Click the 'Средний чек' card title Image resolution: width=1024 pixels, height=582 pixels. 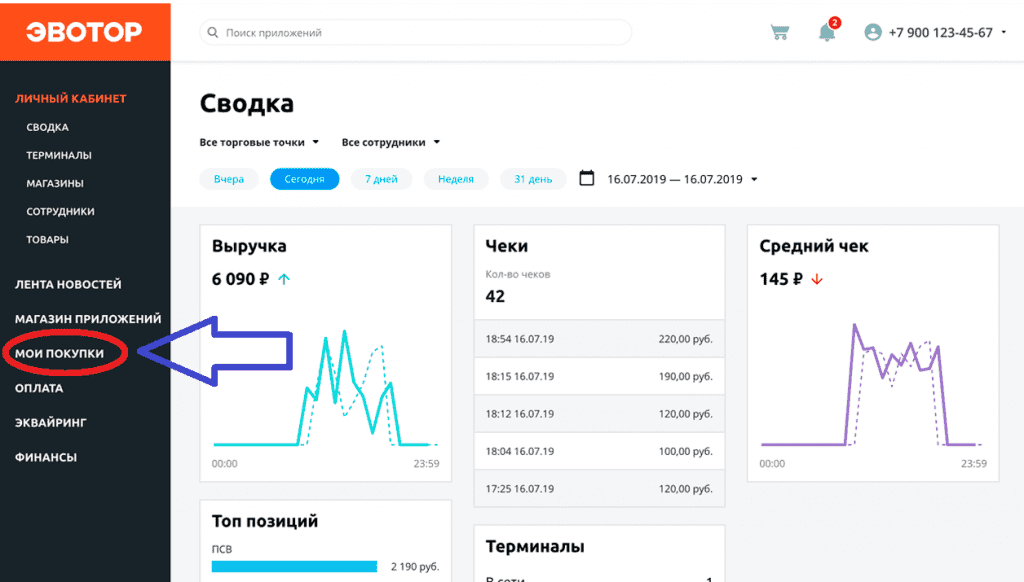[814, 246]
